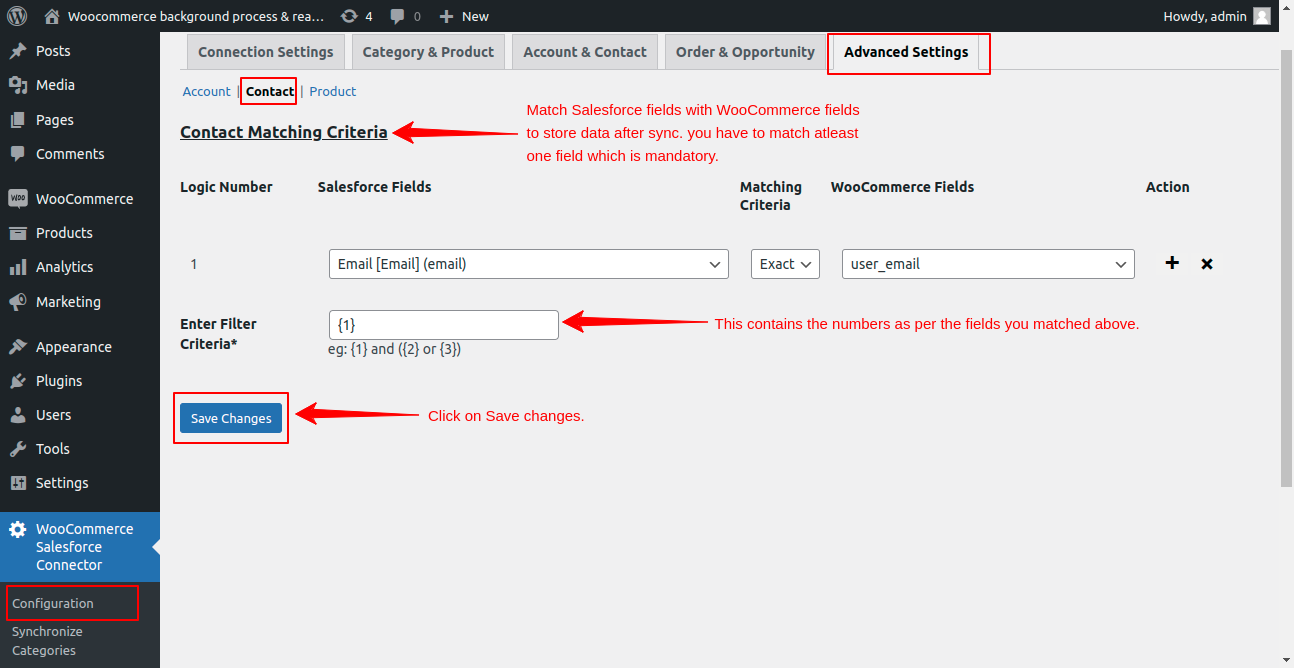Click the Analytics bar chart icon
This screenshot has height=668, width=1294.
pos(17,267)
